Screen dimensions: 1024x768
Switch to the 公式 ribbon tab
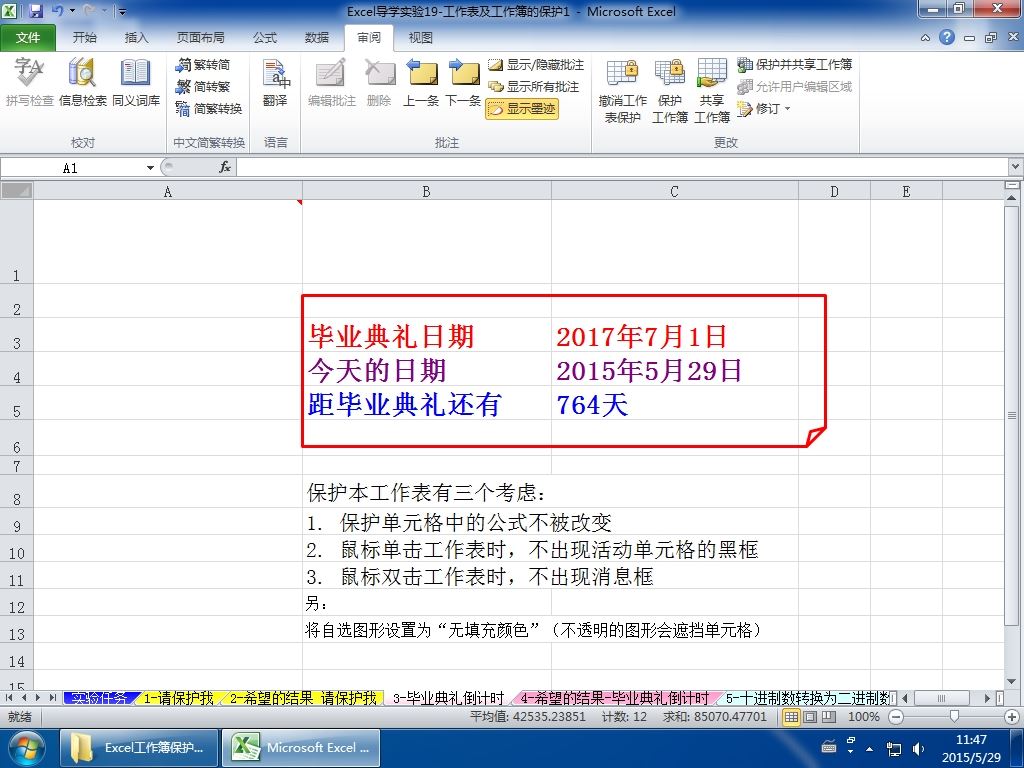[x=264, y=38]
